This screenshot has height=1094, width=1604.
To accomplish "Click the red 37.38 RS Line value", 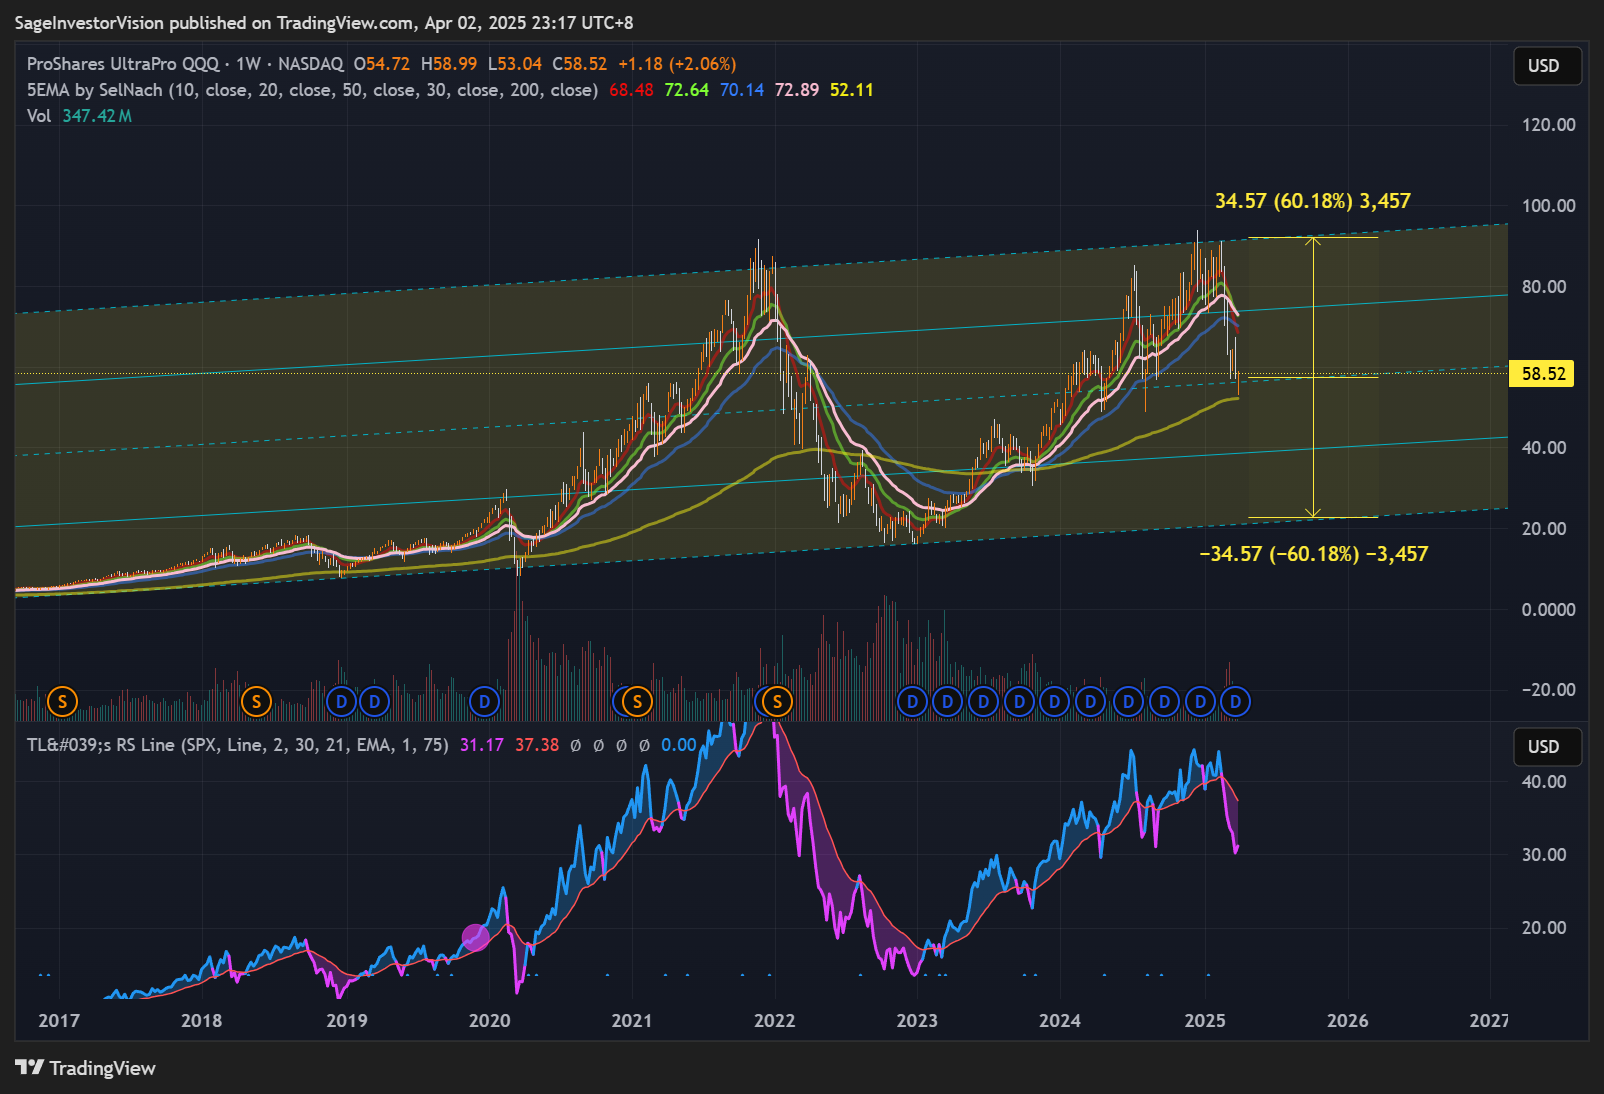I will [x=537, y=745].
